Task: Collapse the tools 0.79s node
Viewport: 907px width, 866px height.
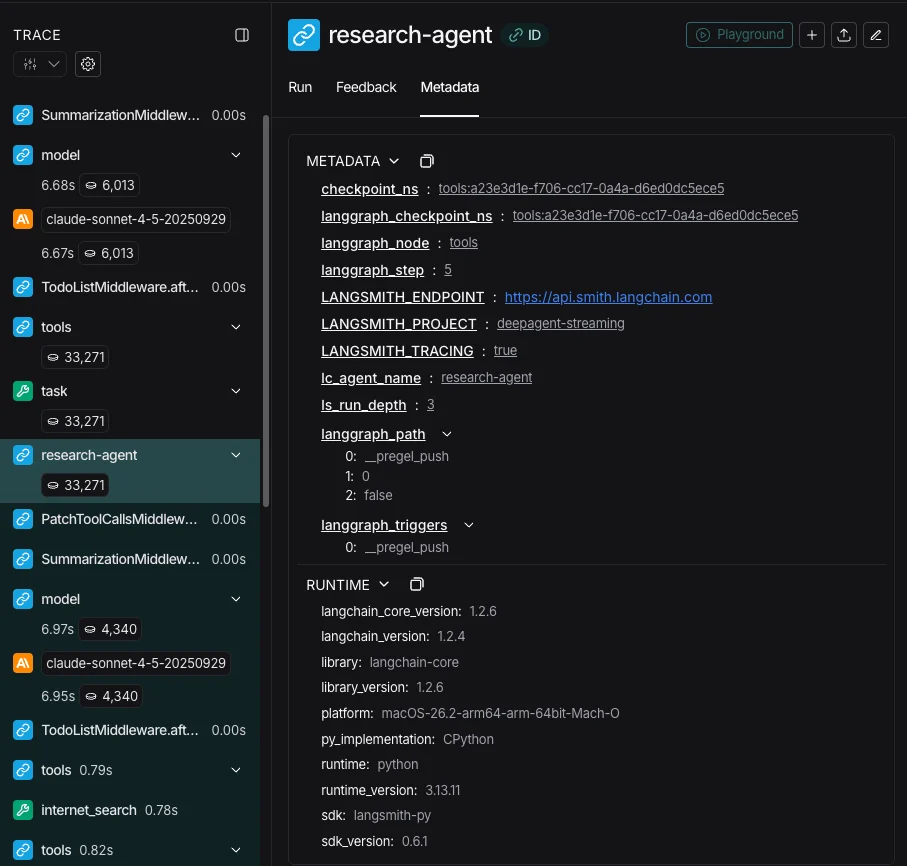Action: tap(235, 770)
